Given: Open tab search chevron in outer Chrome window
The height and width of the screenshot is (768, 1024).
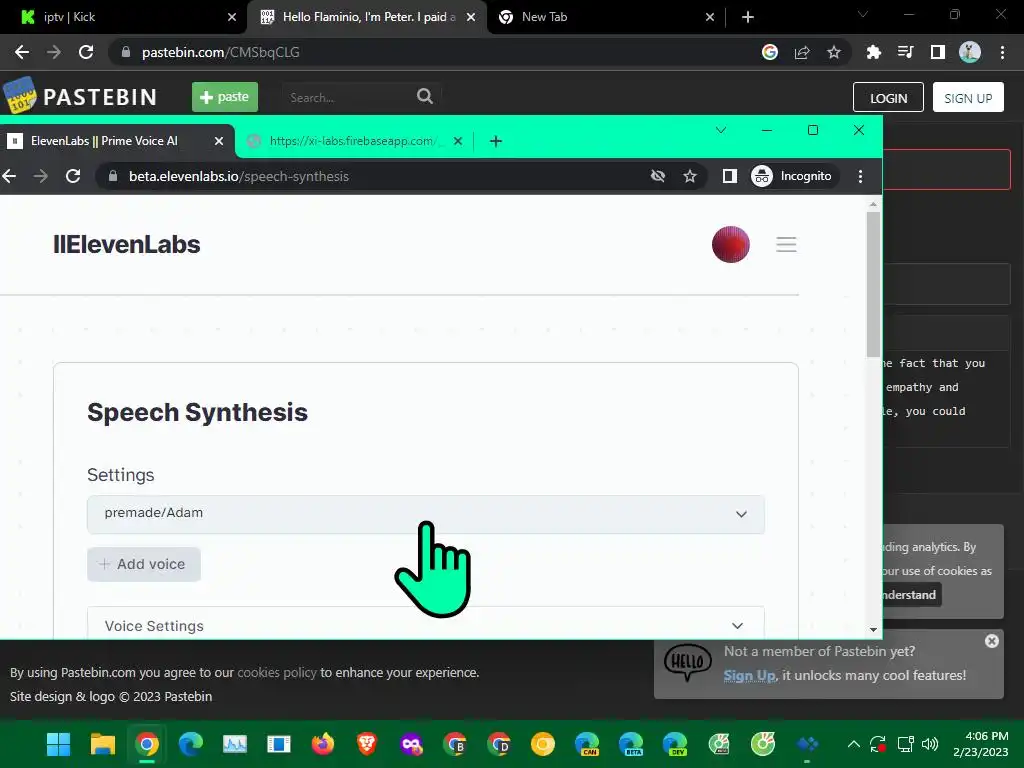Looking at the screenshot, I should click(863, 14).
